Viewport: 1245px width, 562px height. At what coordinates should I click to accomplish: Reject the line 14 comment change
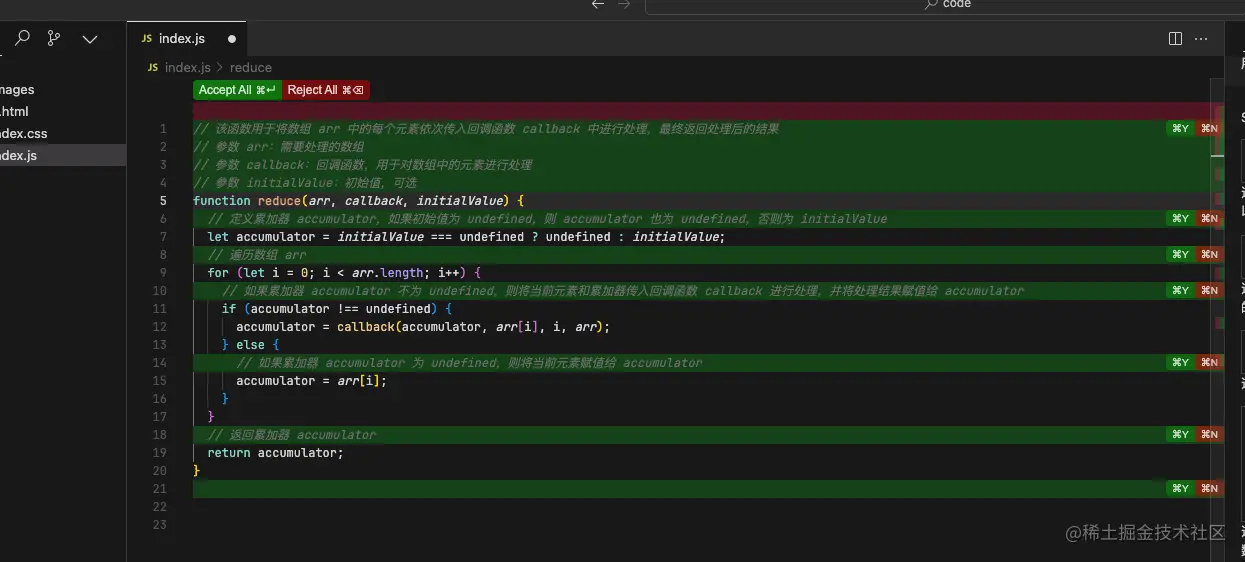click(x=1209, y=362)
